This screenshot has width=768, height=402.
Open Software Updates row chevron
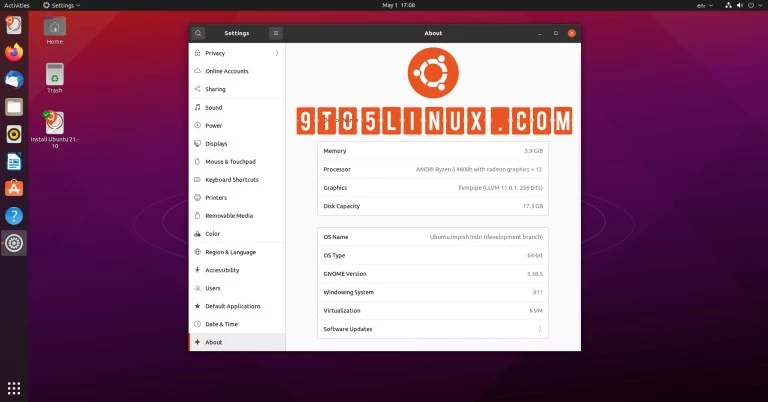click(x=539, y=329)
